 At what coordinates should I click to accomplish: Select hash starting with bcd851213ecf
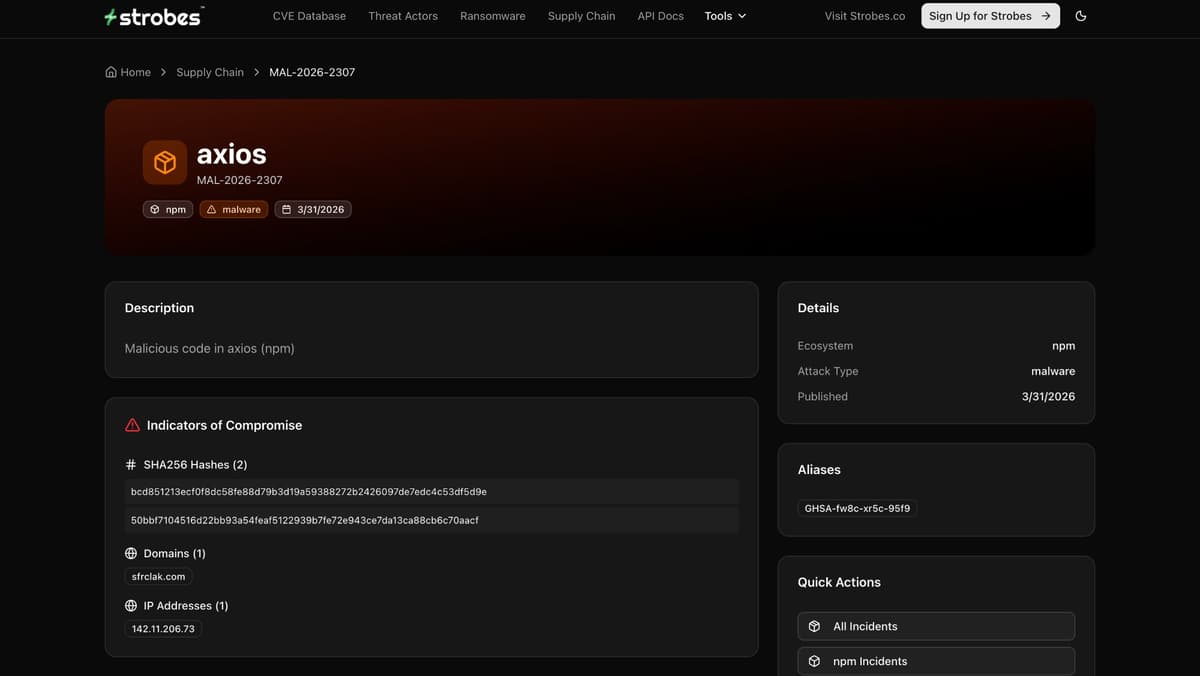tap(432, 492)
